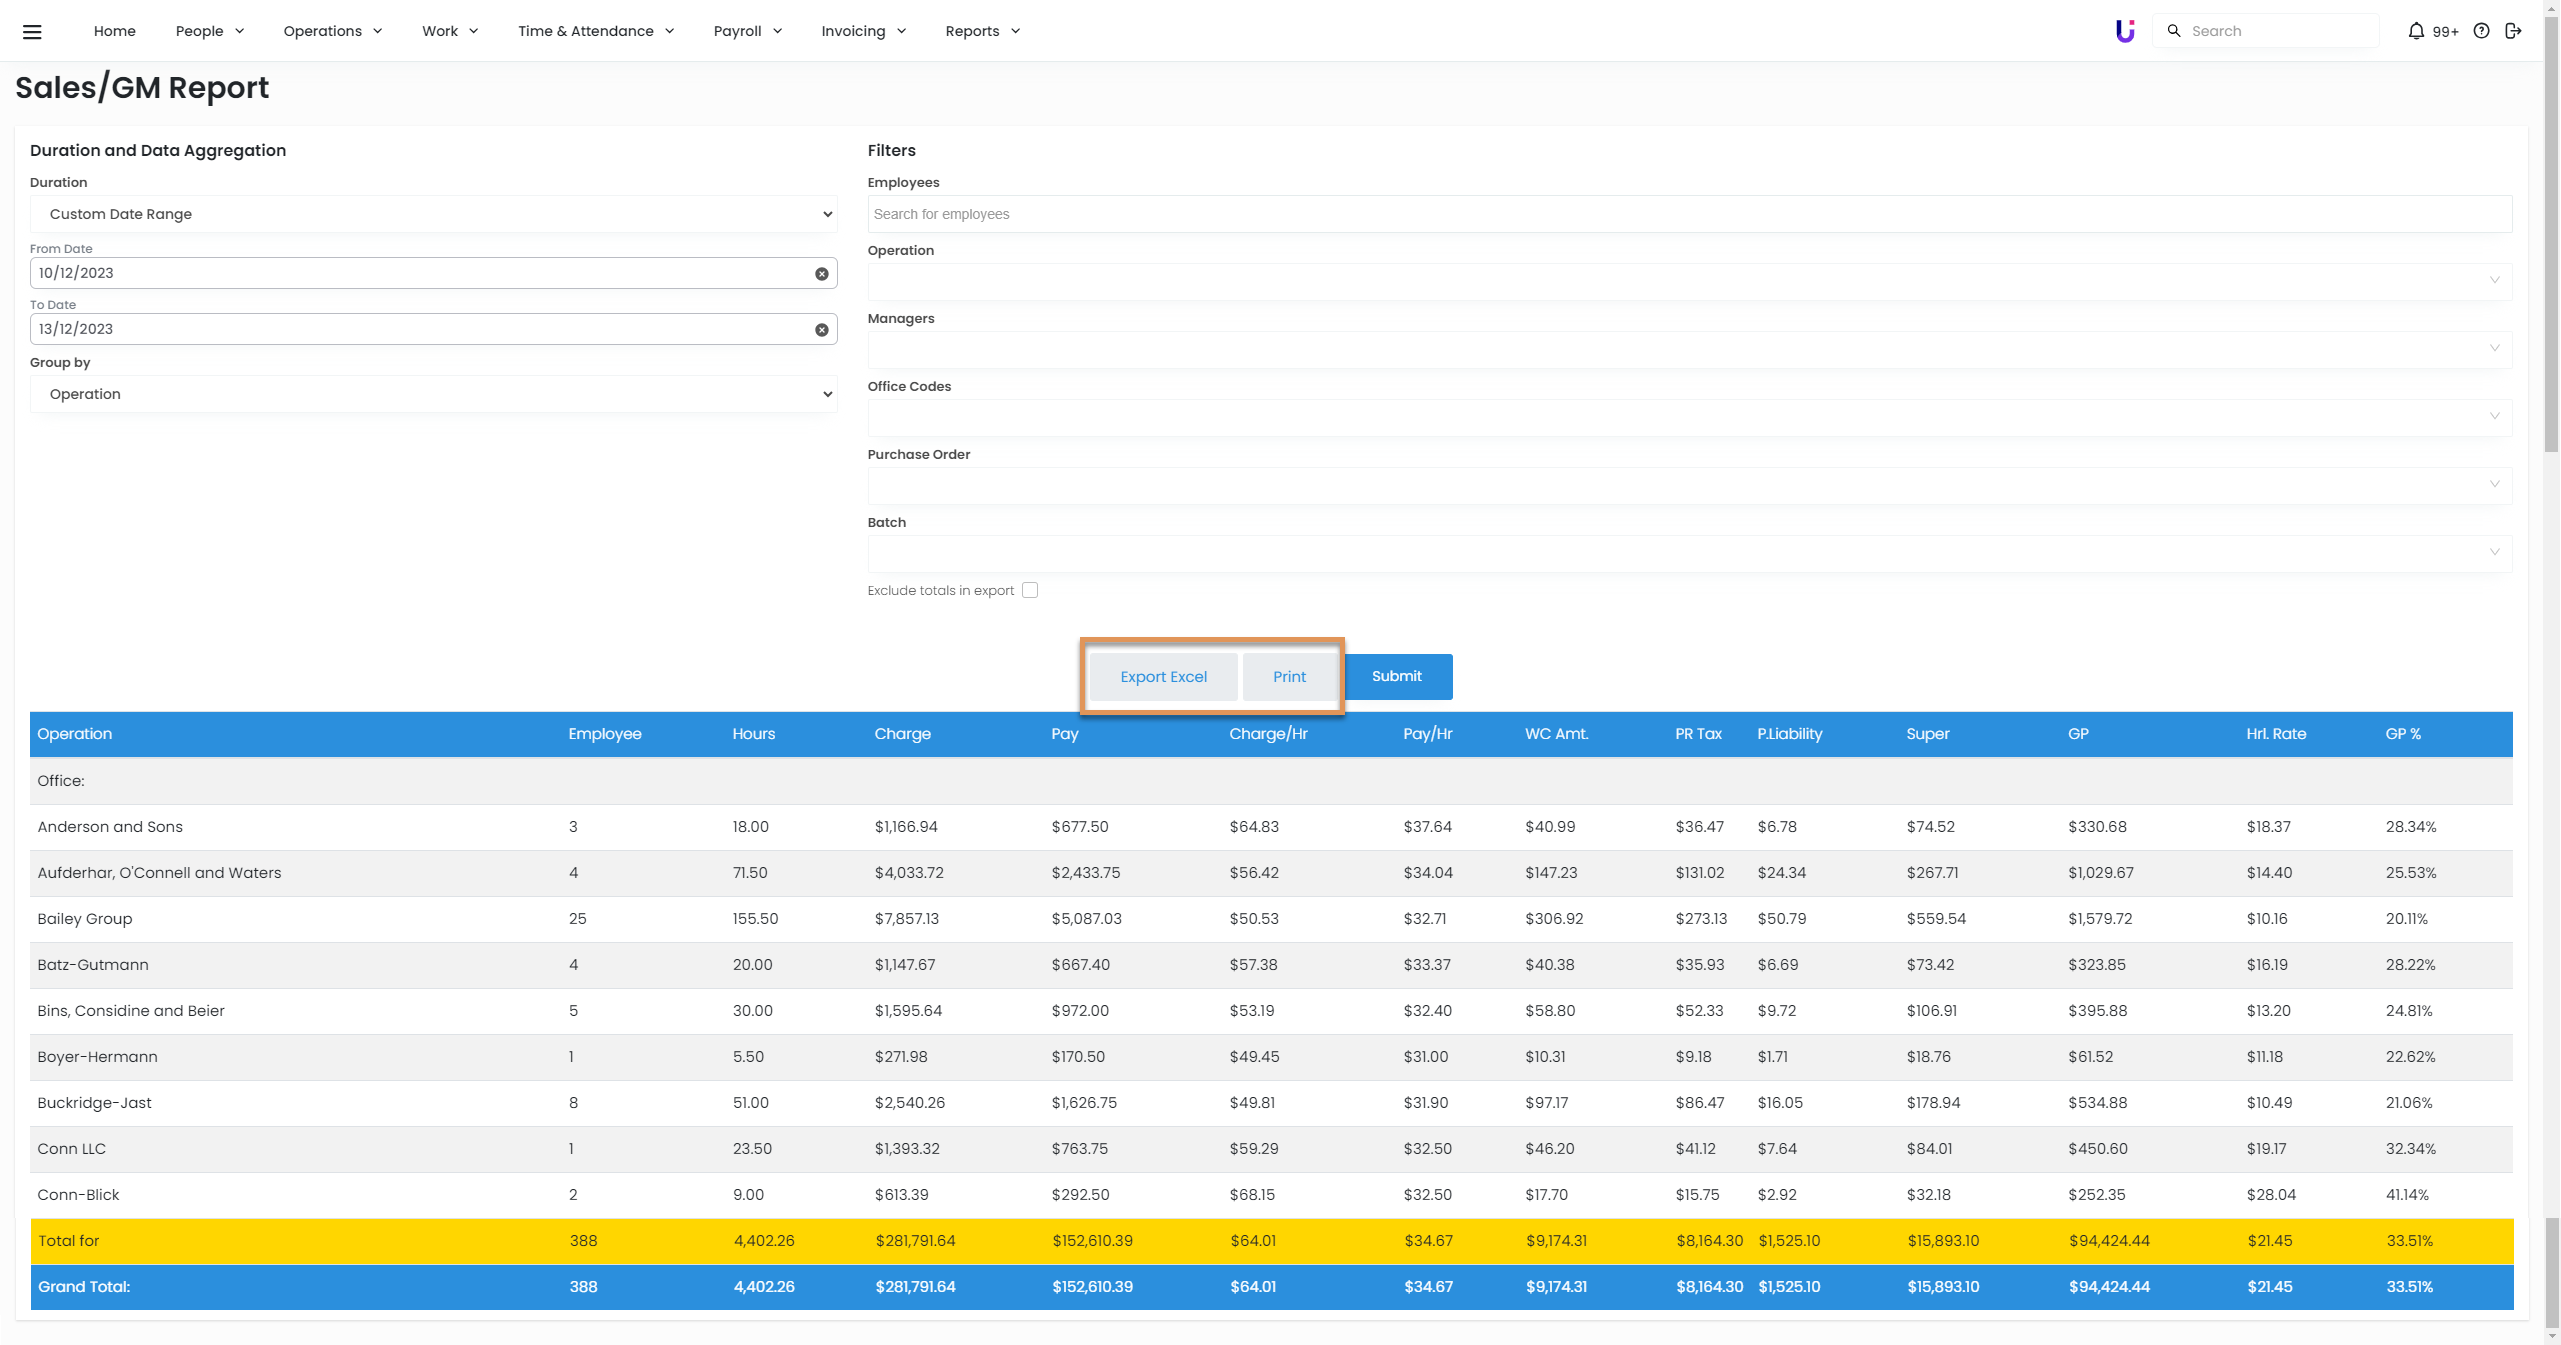This screenshot has width=2561, height=1345.
Task: Click the Print button
Action: (1289, 677)
